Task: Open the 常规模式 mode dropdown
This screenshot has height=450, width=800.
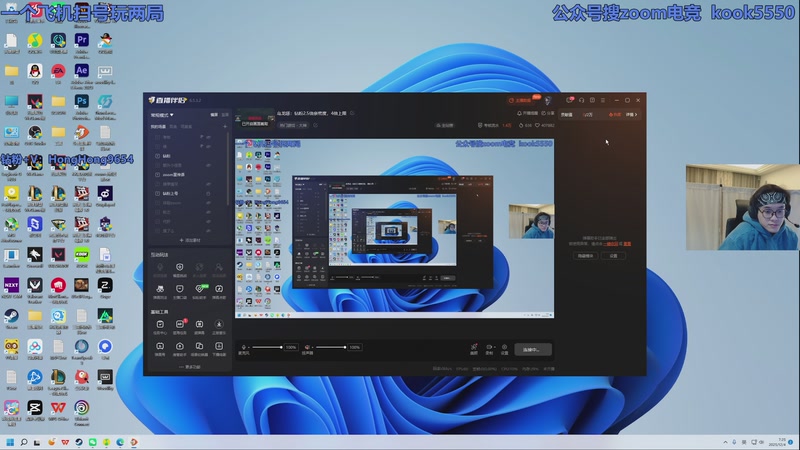Action: (x=162, y=115)
